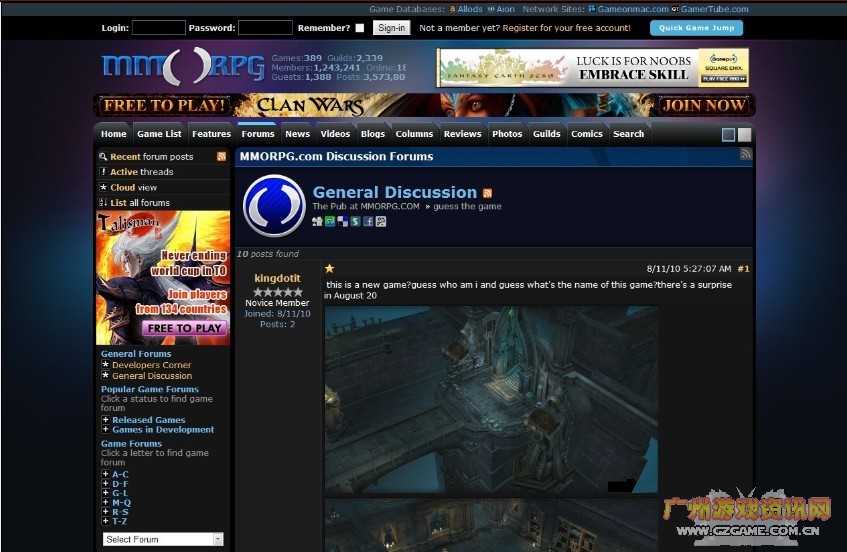Open the Search tab

click(x=628, y=134)
